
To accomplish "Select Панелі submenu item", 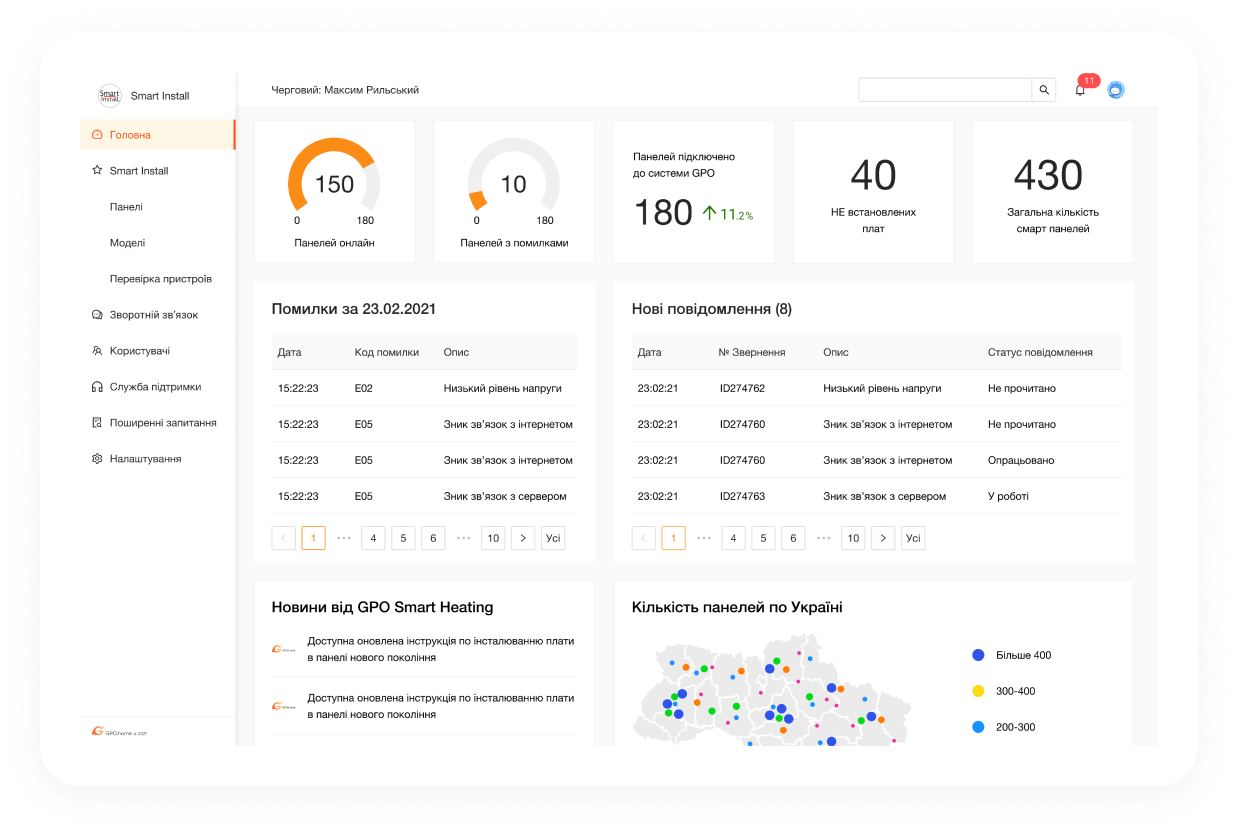I will (126, 207).
